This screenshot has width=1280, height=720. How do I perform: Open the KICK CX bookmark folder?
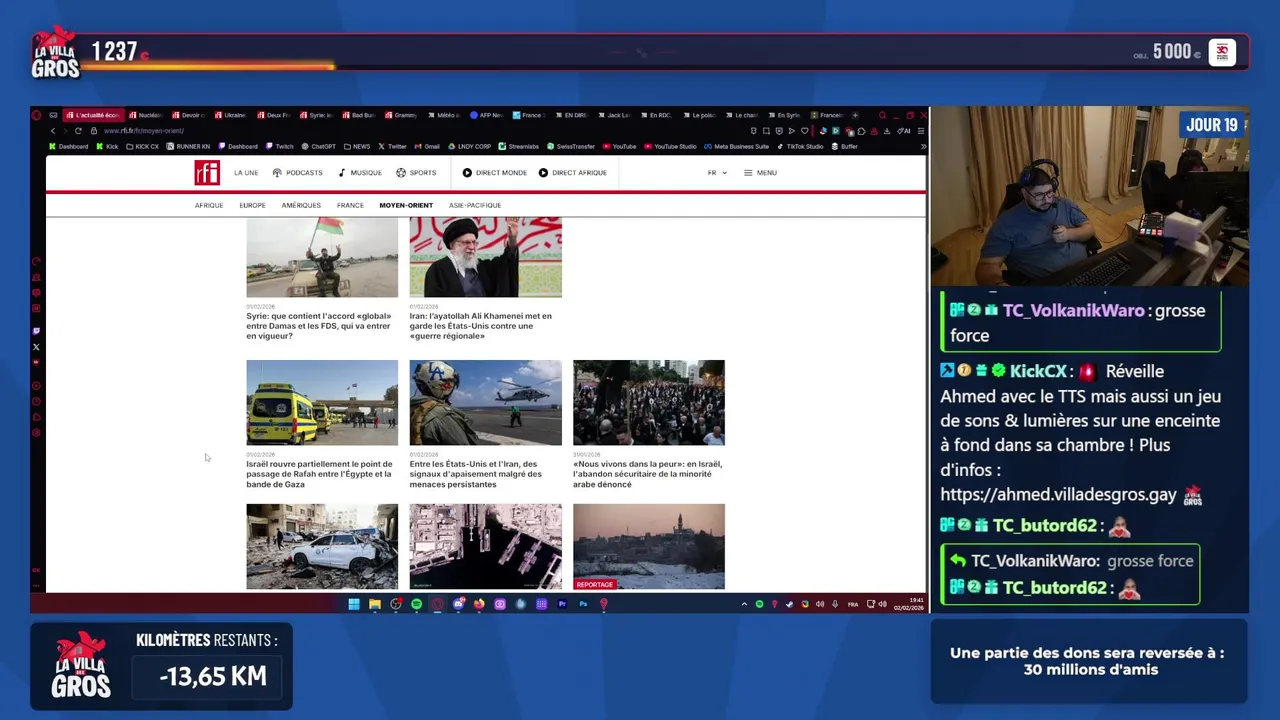click(x=142, y=146)
